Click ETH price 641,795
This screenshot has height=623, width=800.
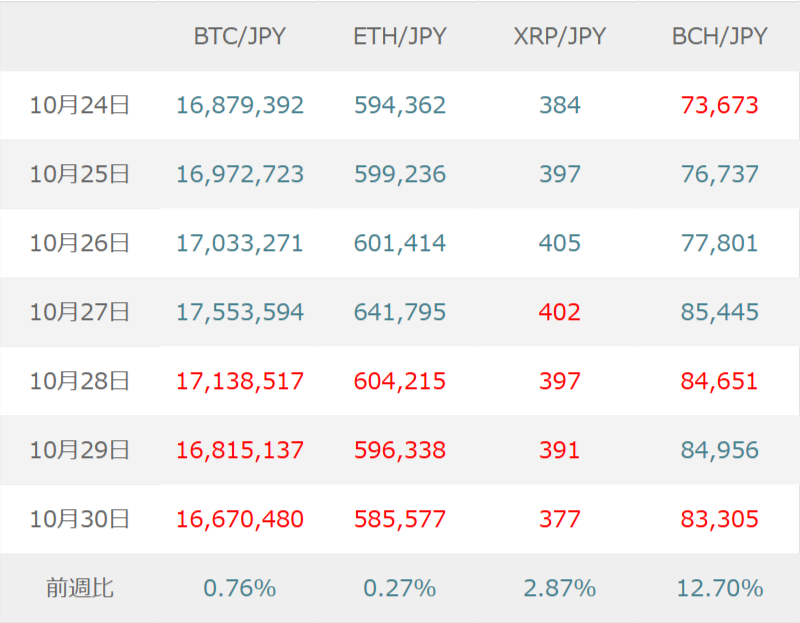click(400, 312)
